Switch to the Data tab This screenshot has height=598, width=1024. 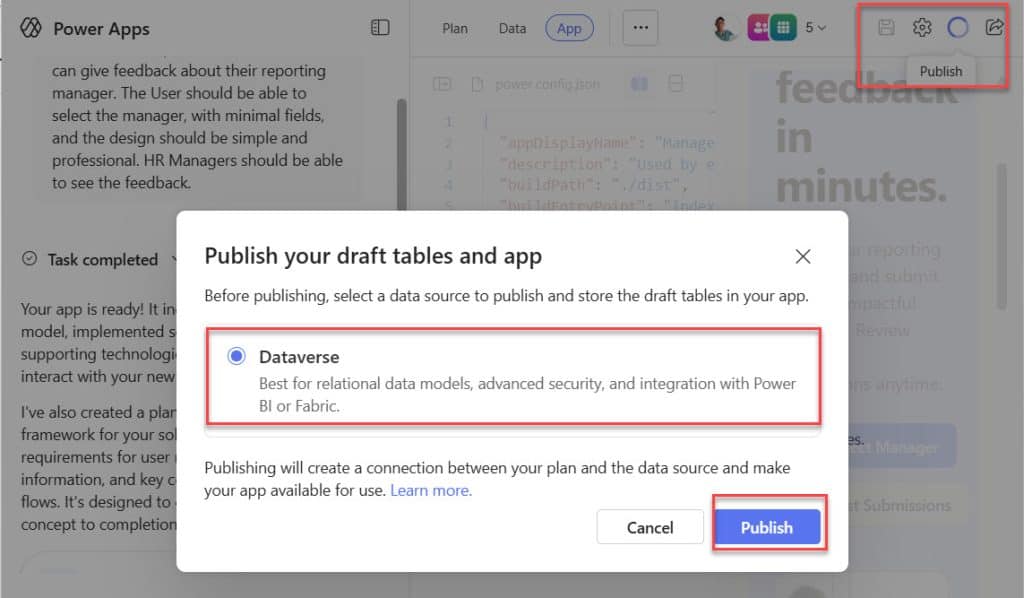coord(512,29)
